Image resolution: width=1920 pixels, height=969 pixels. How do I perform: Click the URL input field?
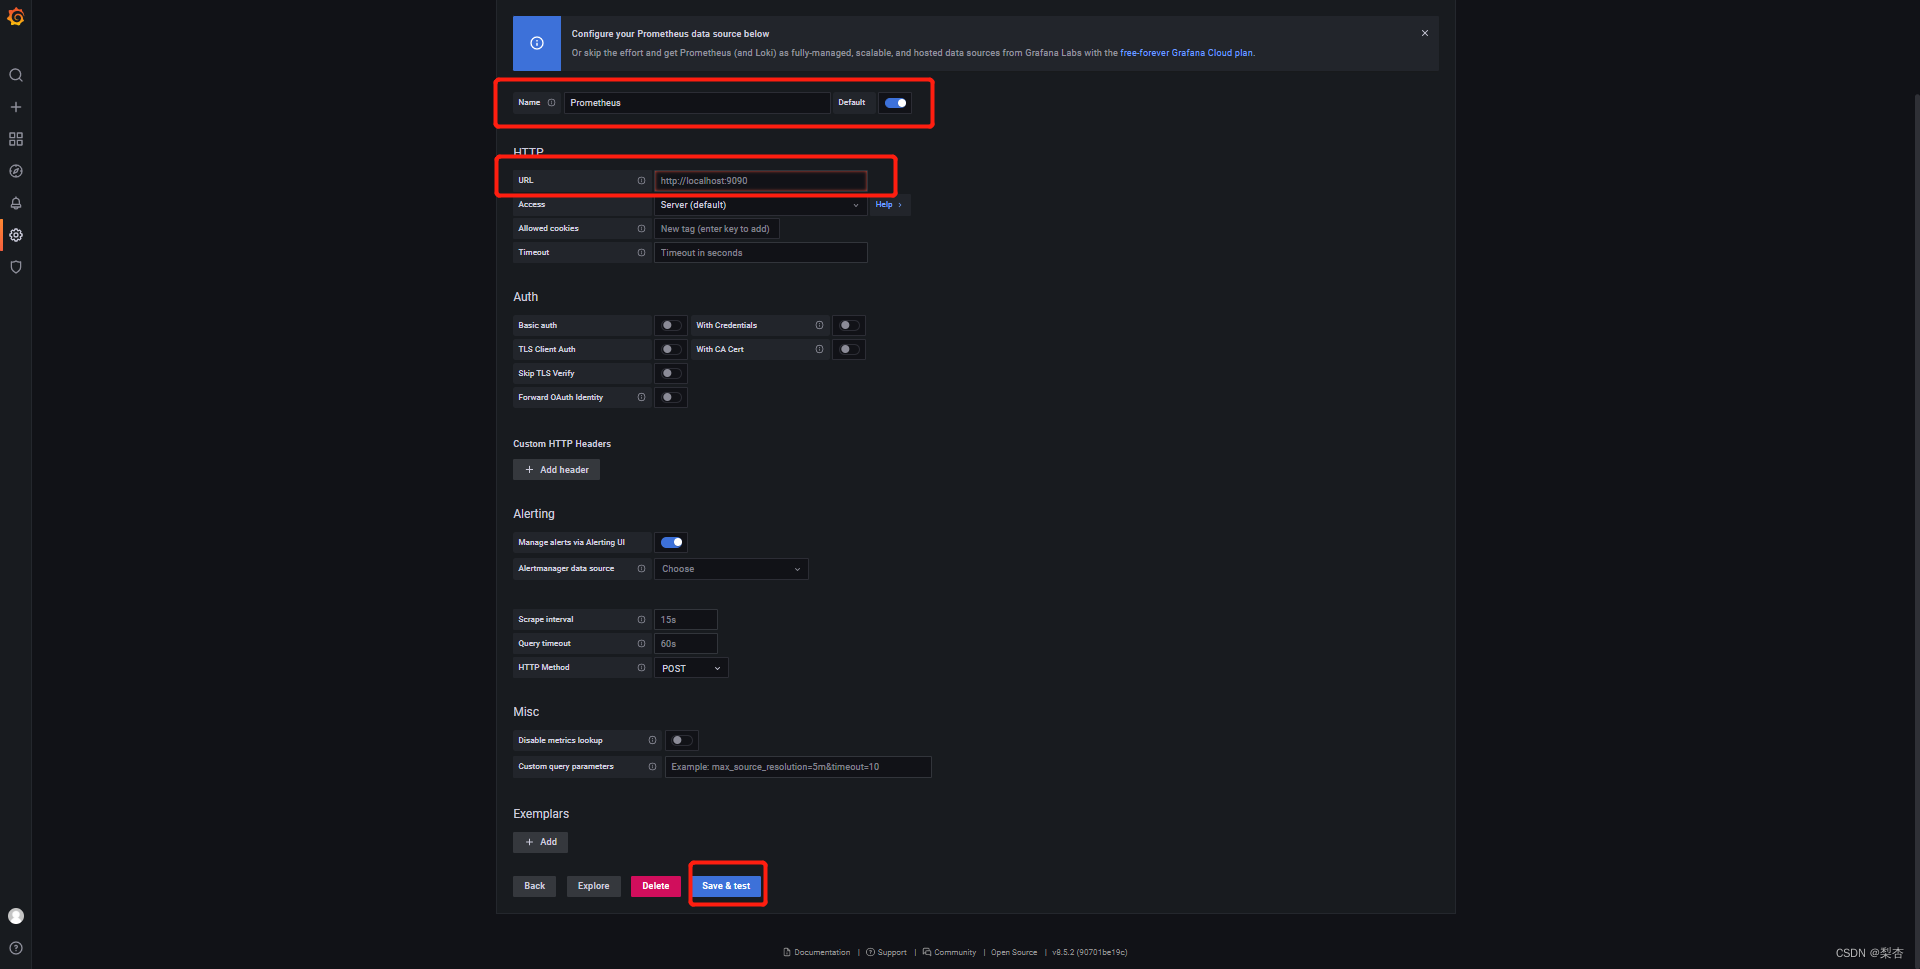pos(760,181)
